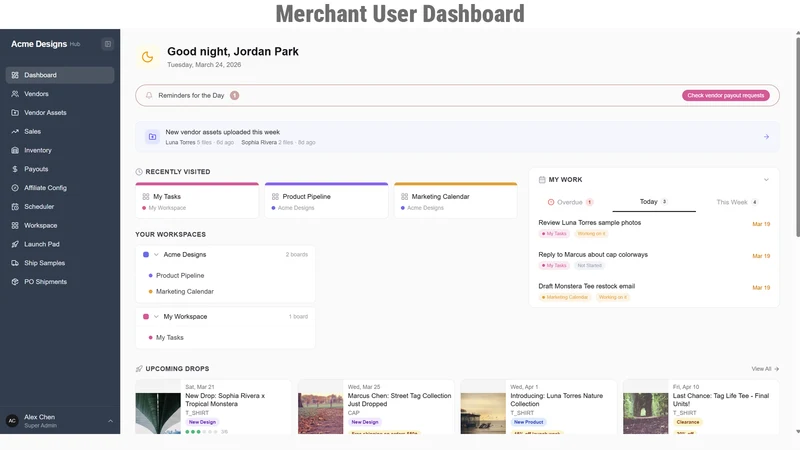
Task: Open Last Chance Tag Life Tee thumbnail
Action: click(x=645, y=413)
